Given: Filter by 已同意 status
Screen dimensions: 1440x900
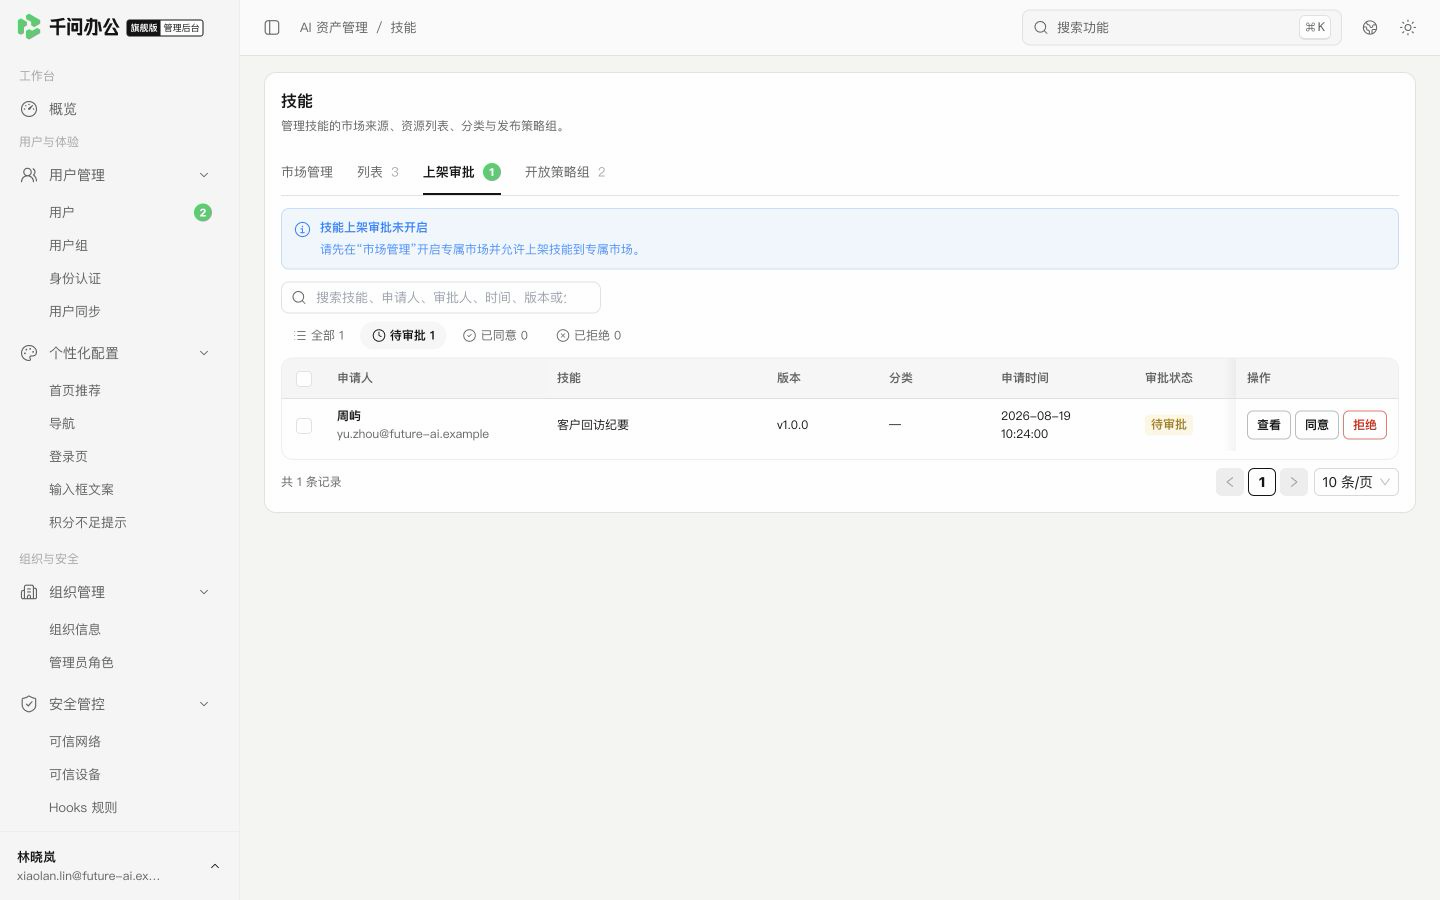Looking at the screenshot, I should click(x=496, y=335).
